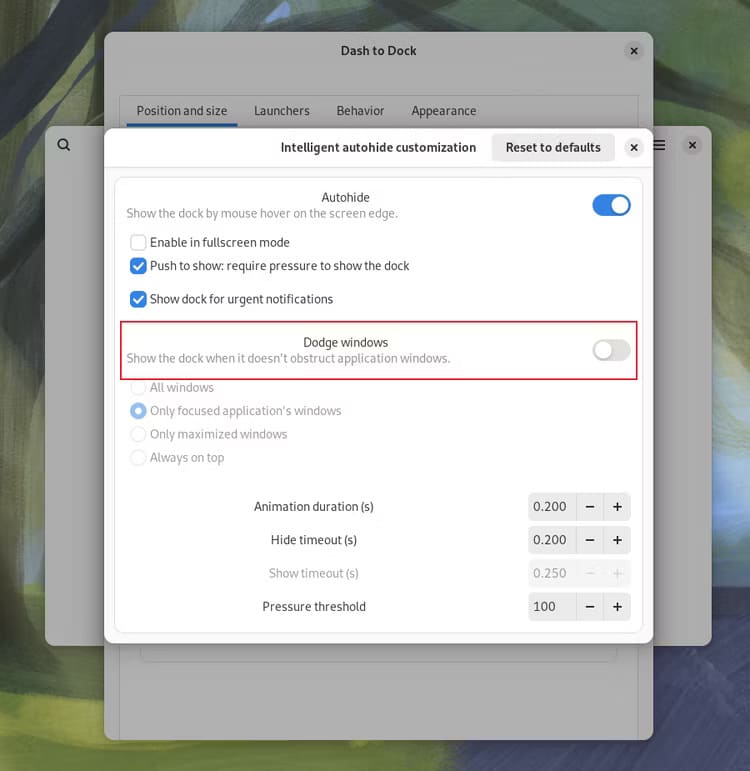Click the Hide timeout value field
The width and height of the screenshot is (750, 771).
(552, 540)
